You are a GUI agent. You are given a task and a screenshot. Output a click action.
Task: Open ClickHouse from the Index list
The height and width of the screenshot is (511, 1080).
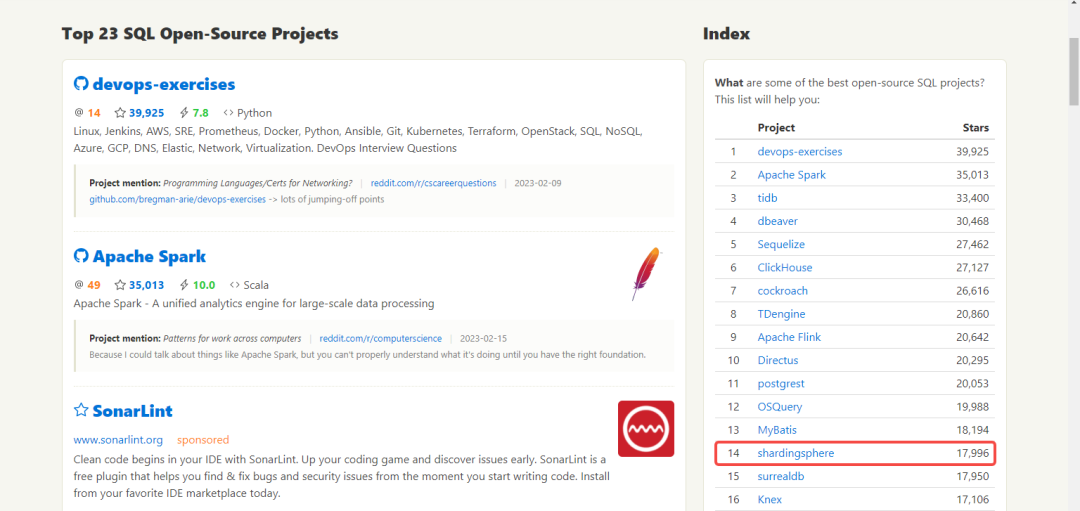coord(785,267)
